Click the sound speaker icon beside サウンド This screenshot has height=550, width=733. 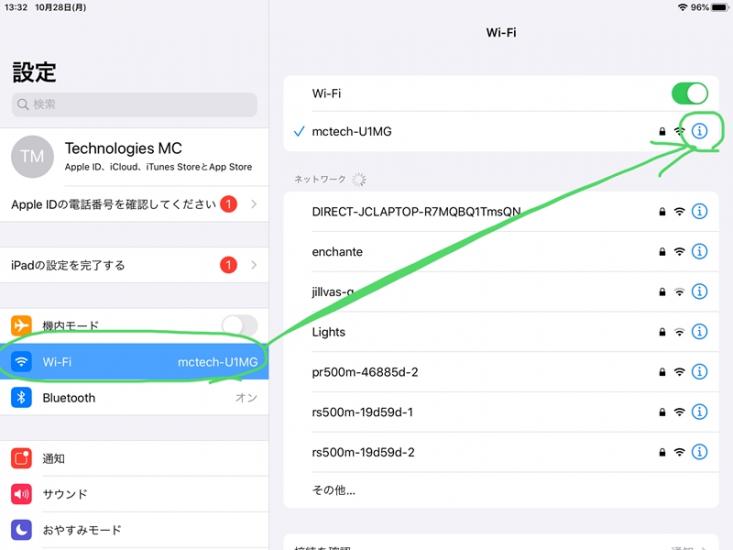tap(21, 494)
